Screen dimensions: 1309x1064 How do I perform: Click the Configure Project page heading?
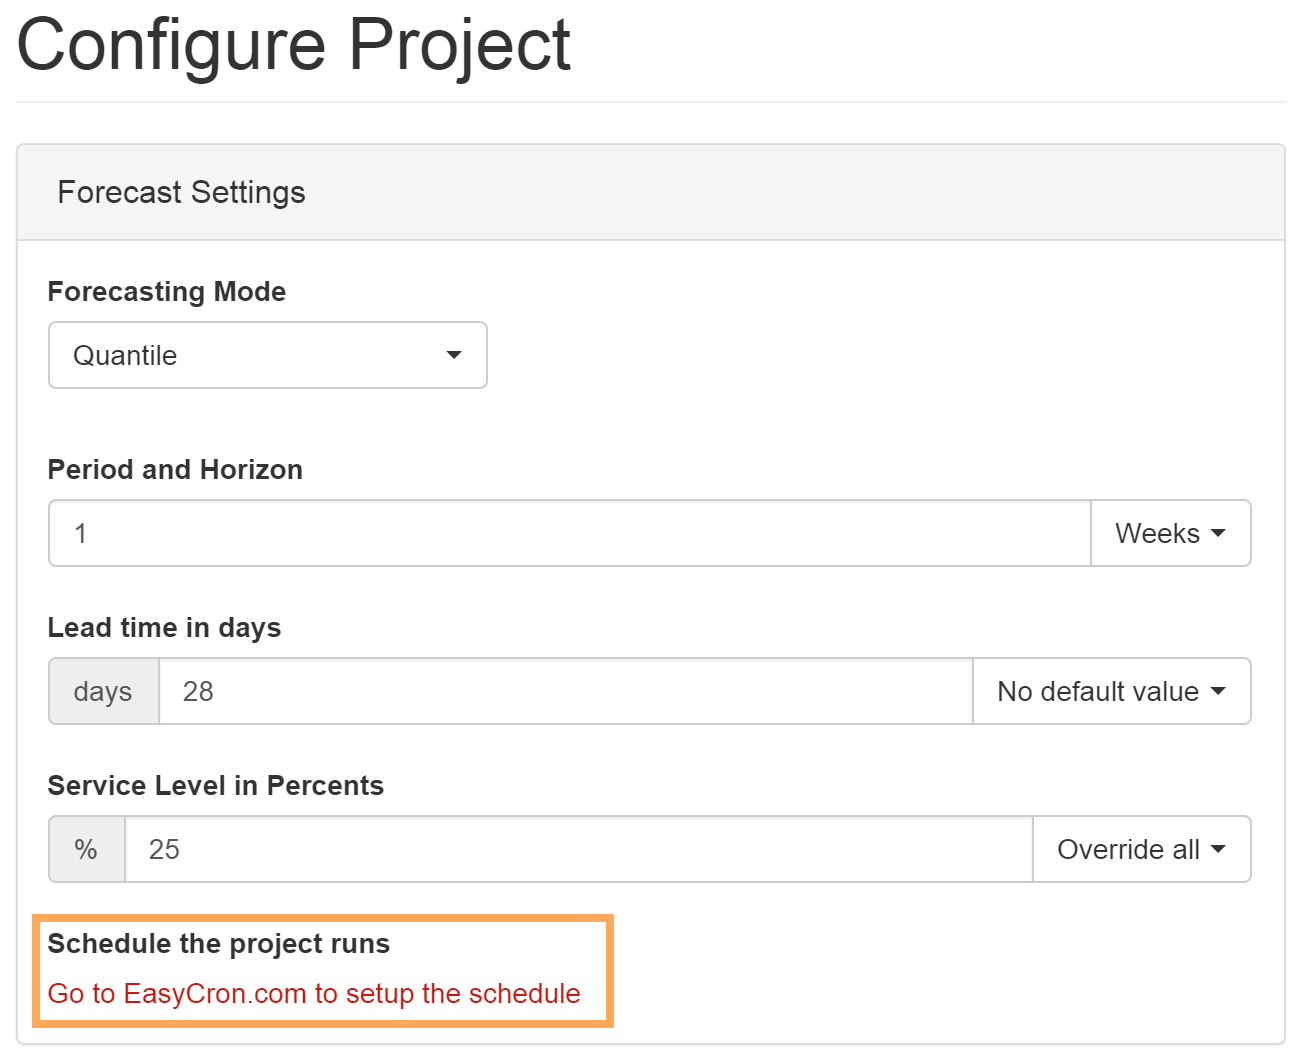[x=293, y=46]
